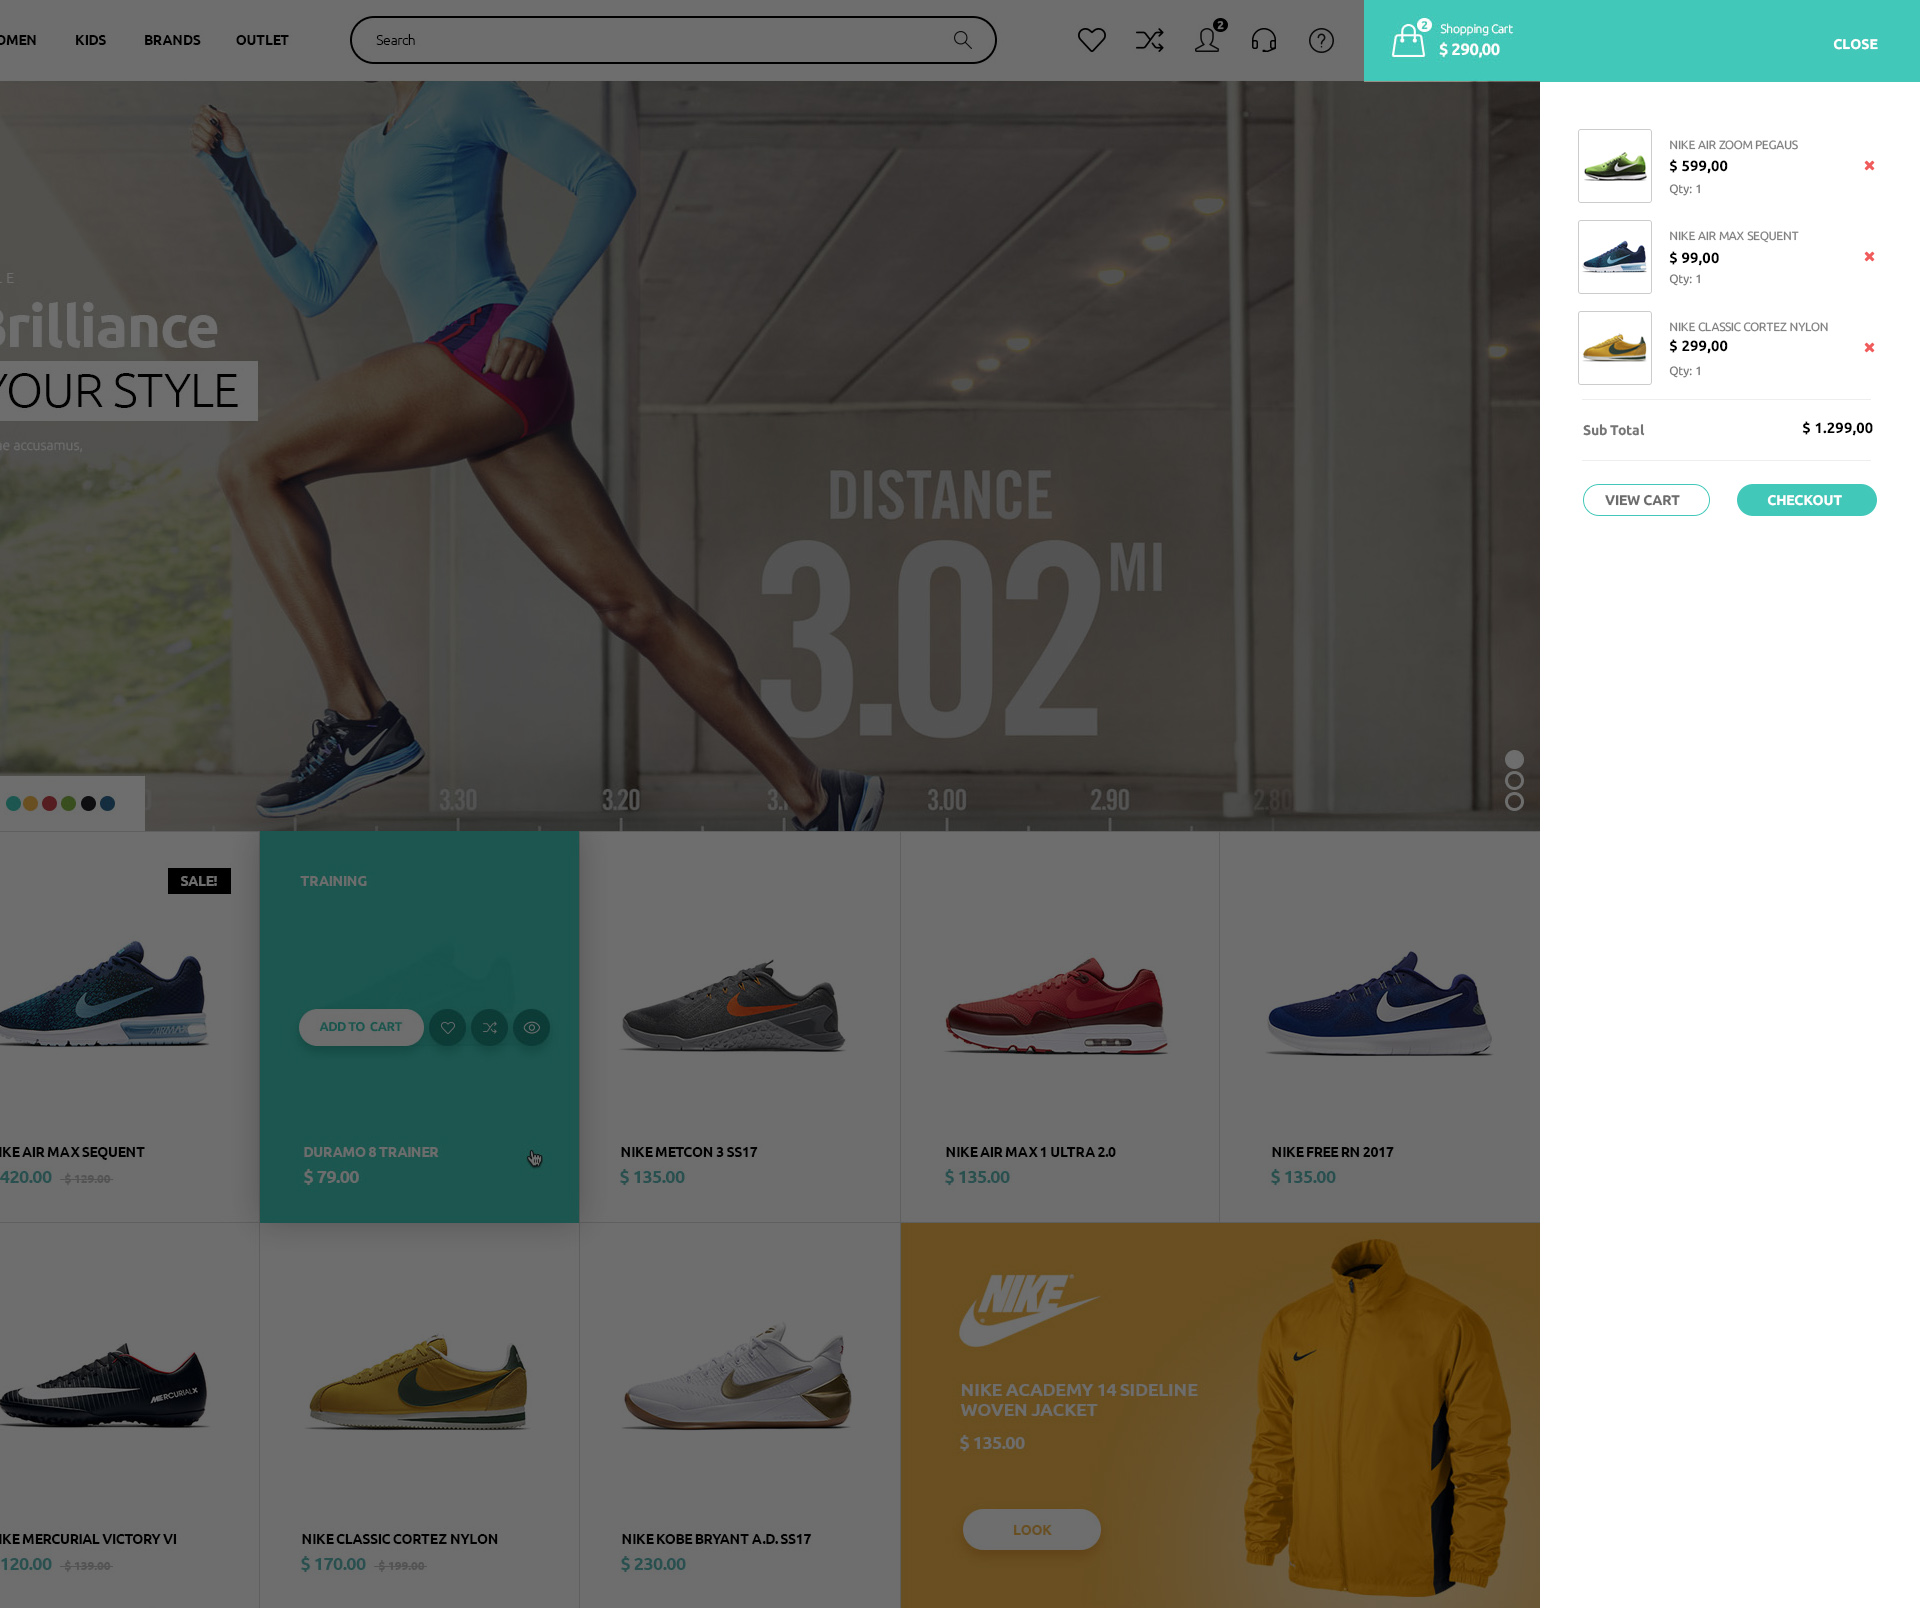
Task: Open the user account icon
Action: 1207,40
